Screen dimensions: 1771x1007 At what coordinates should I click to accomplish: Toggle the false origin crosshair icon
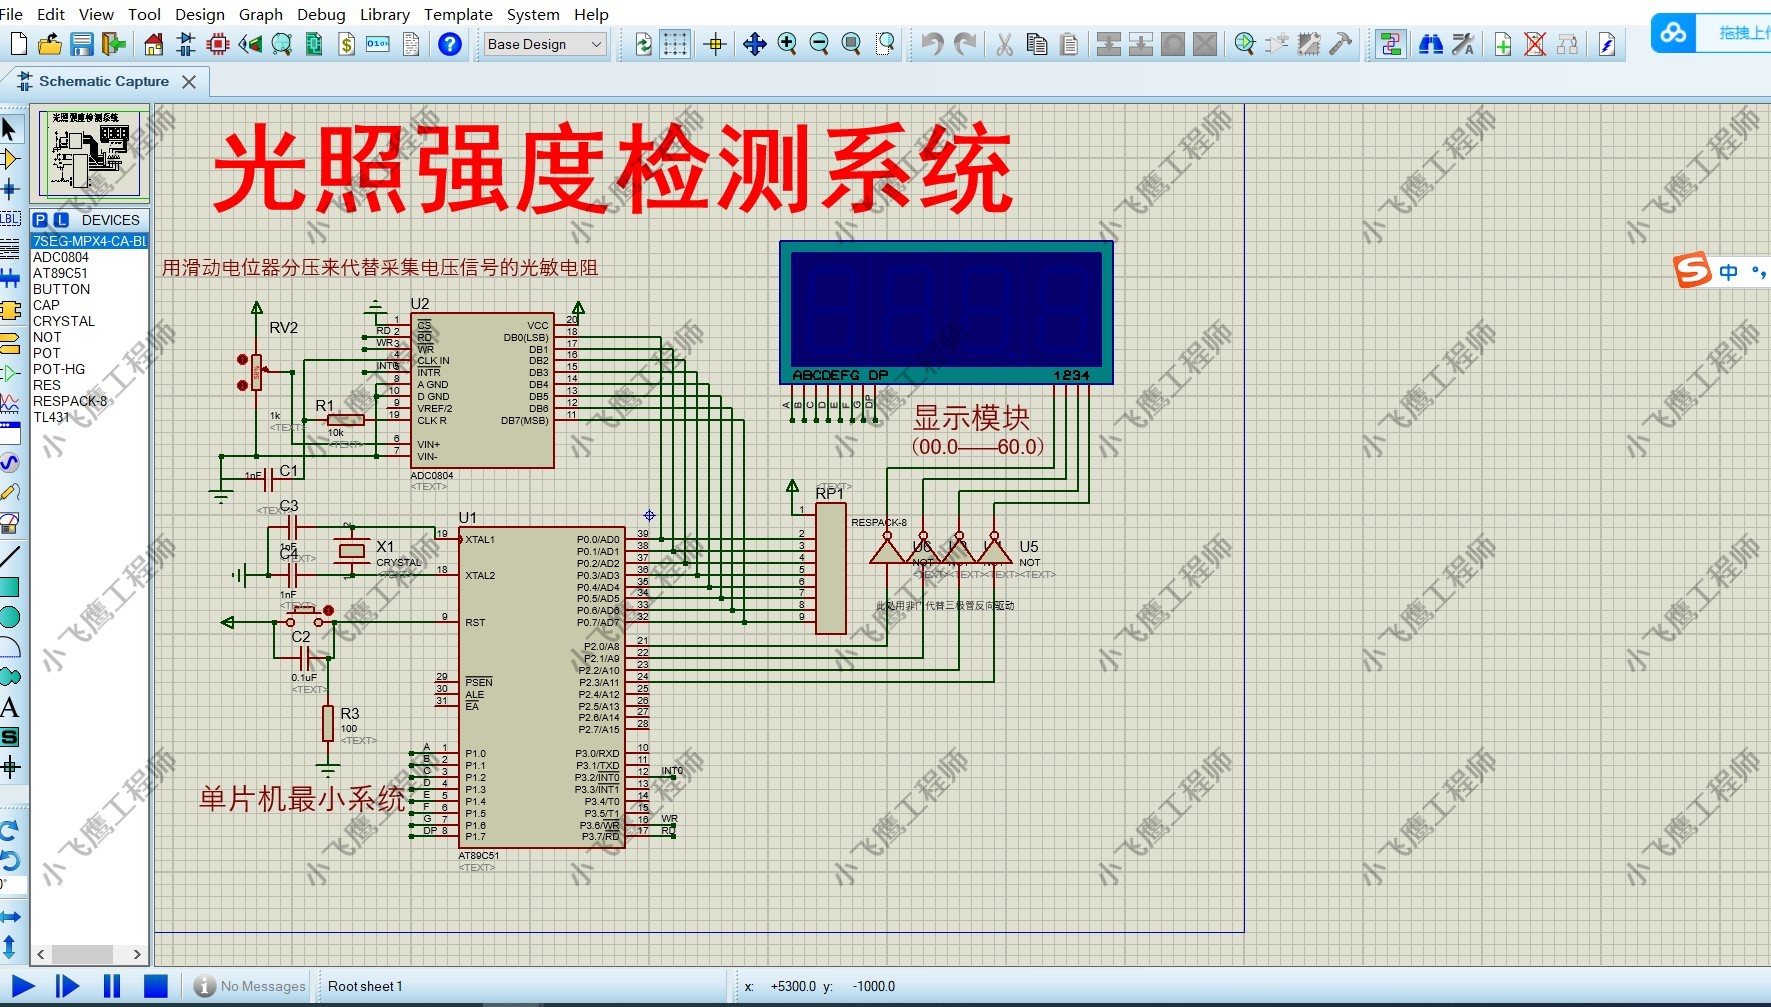coord(715,44)
